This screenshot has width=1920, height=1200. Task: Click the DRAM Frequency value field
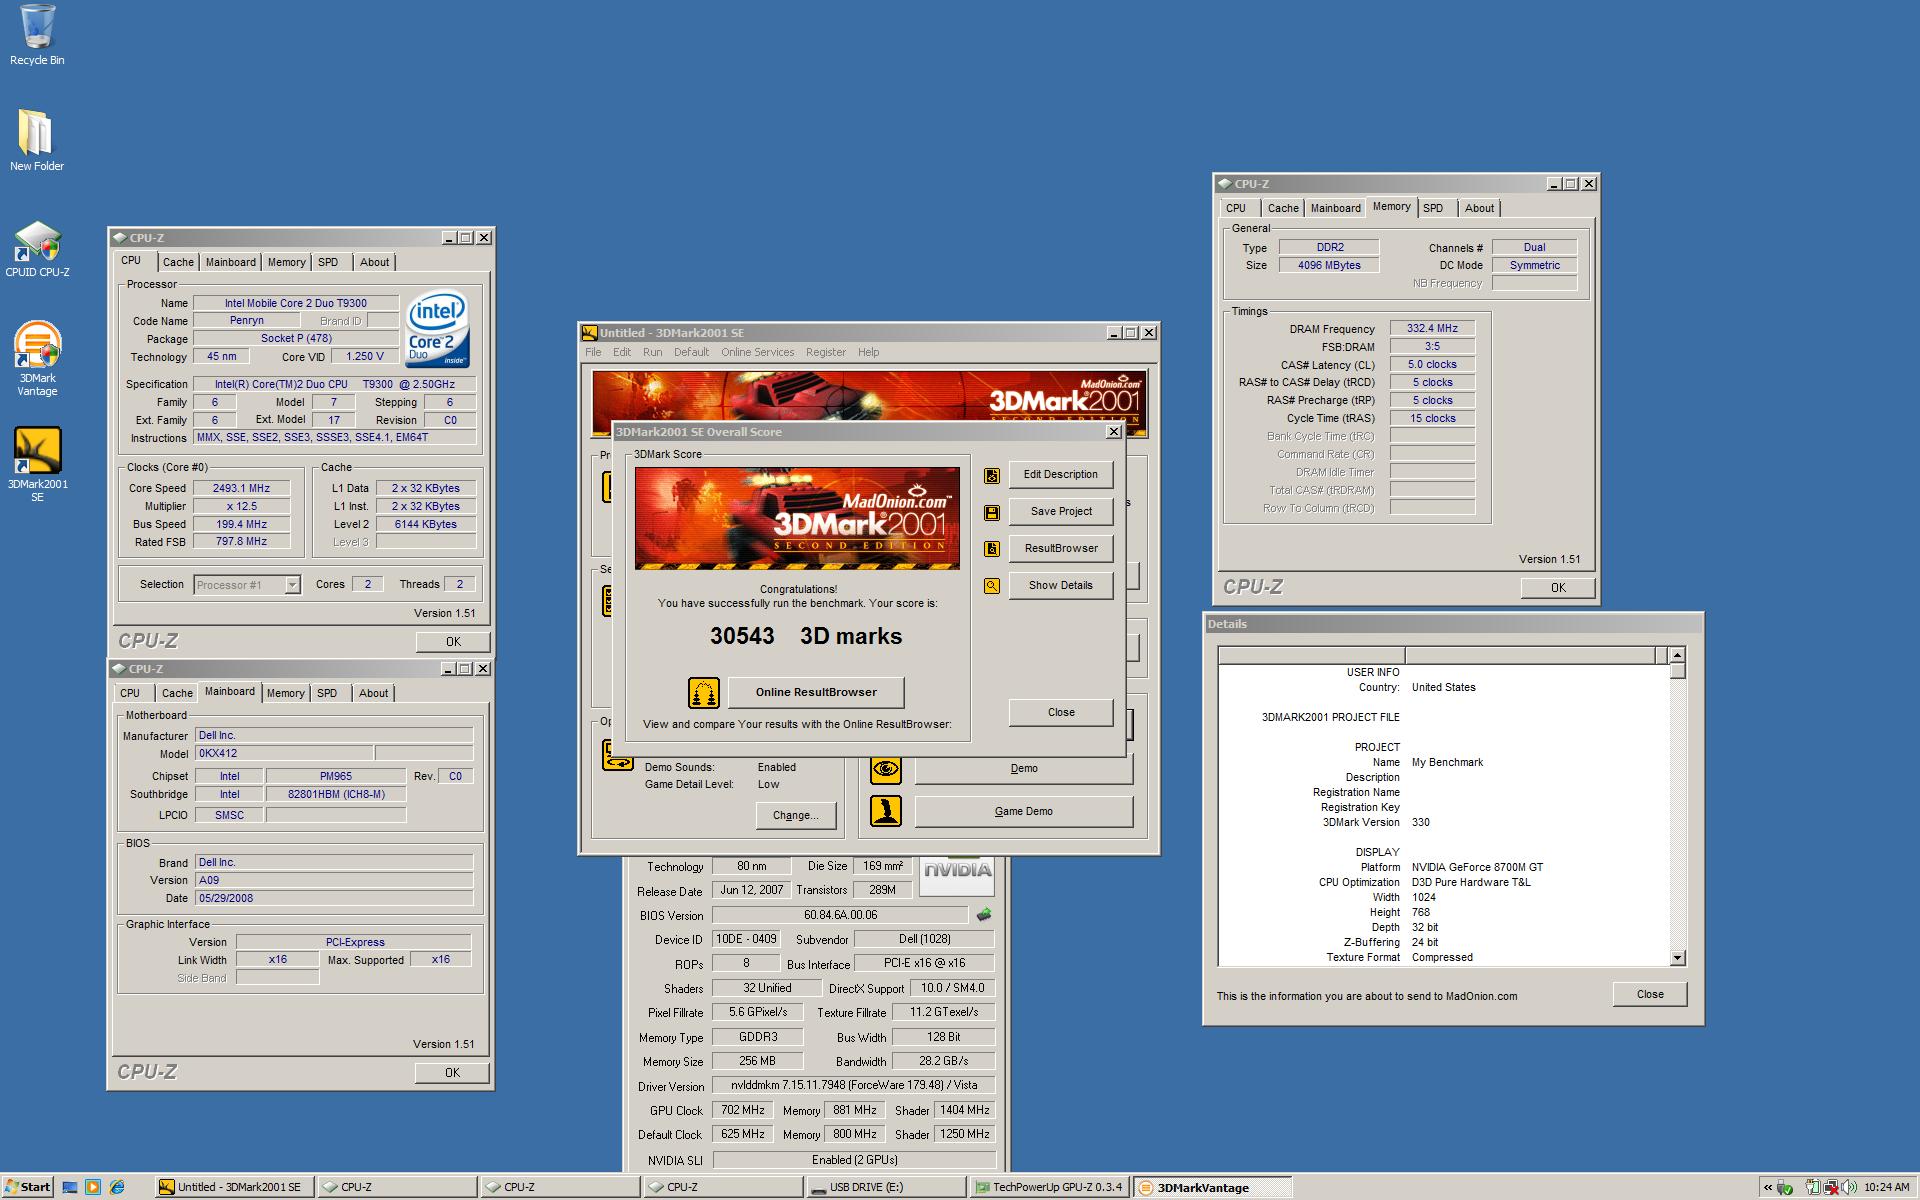pyautogui.click(x=1432, y=329)
